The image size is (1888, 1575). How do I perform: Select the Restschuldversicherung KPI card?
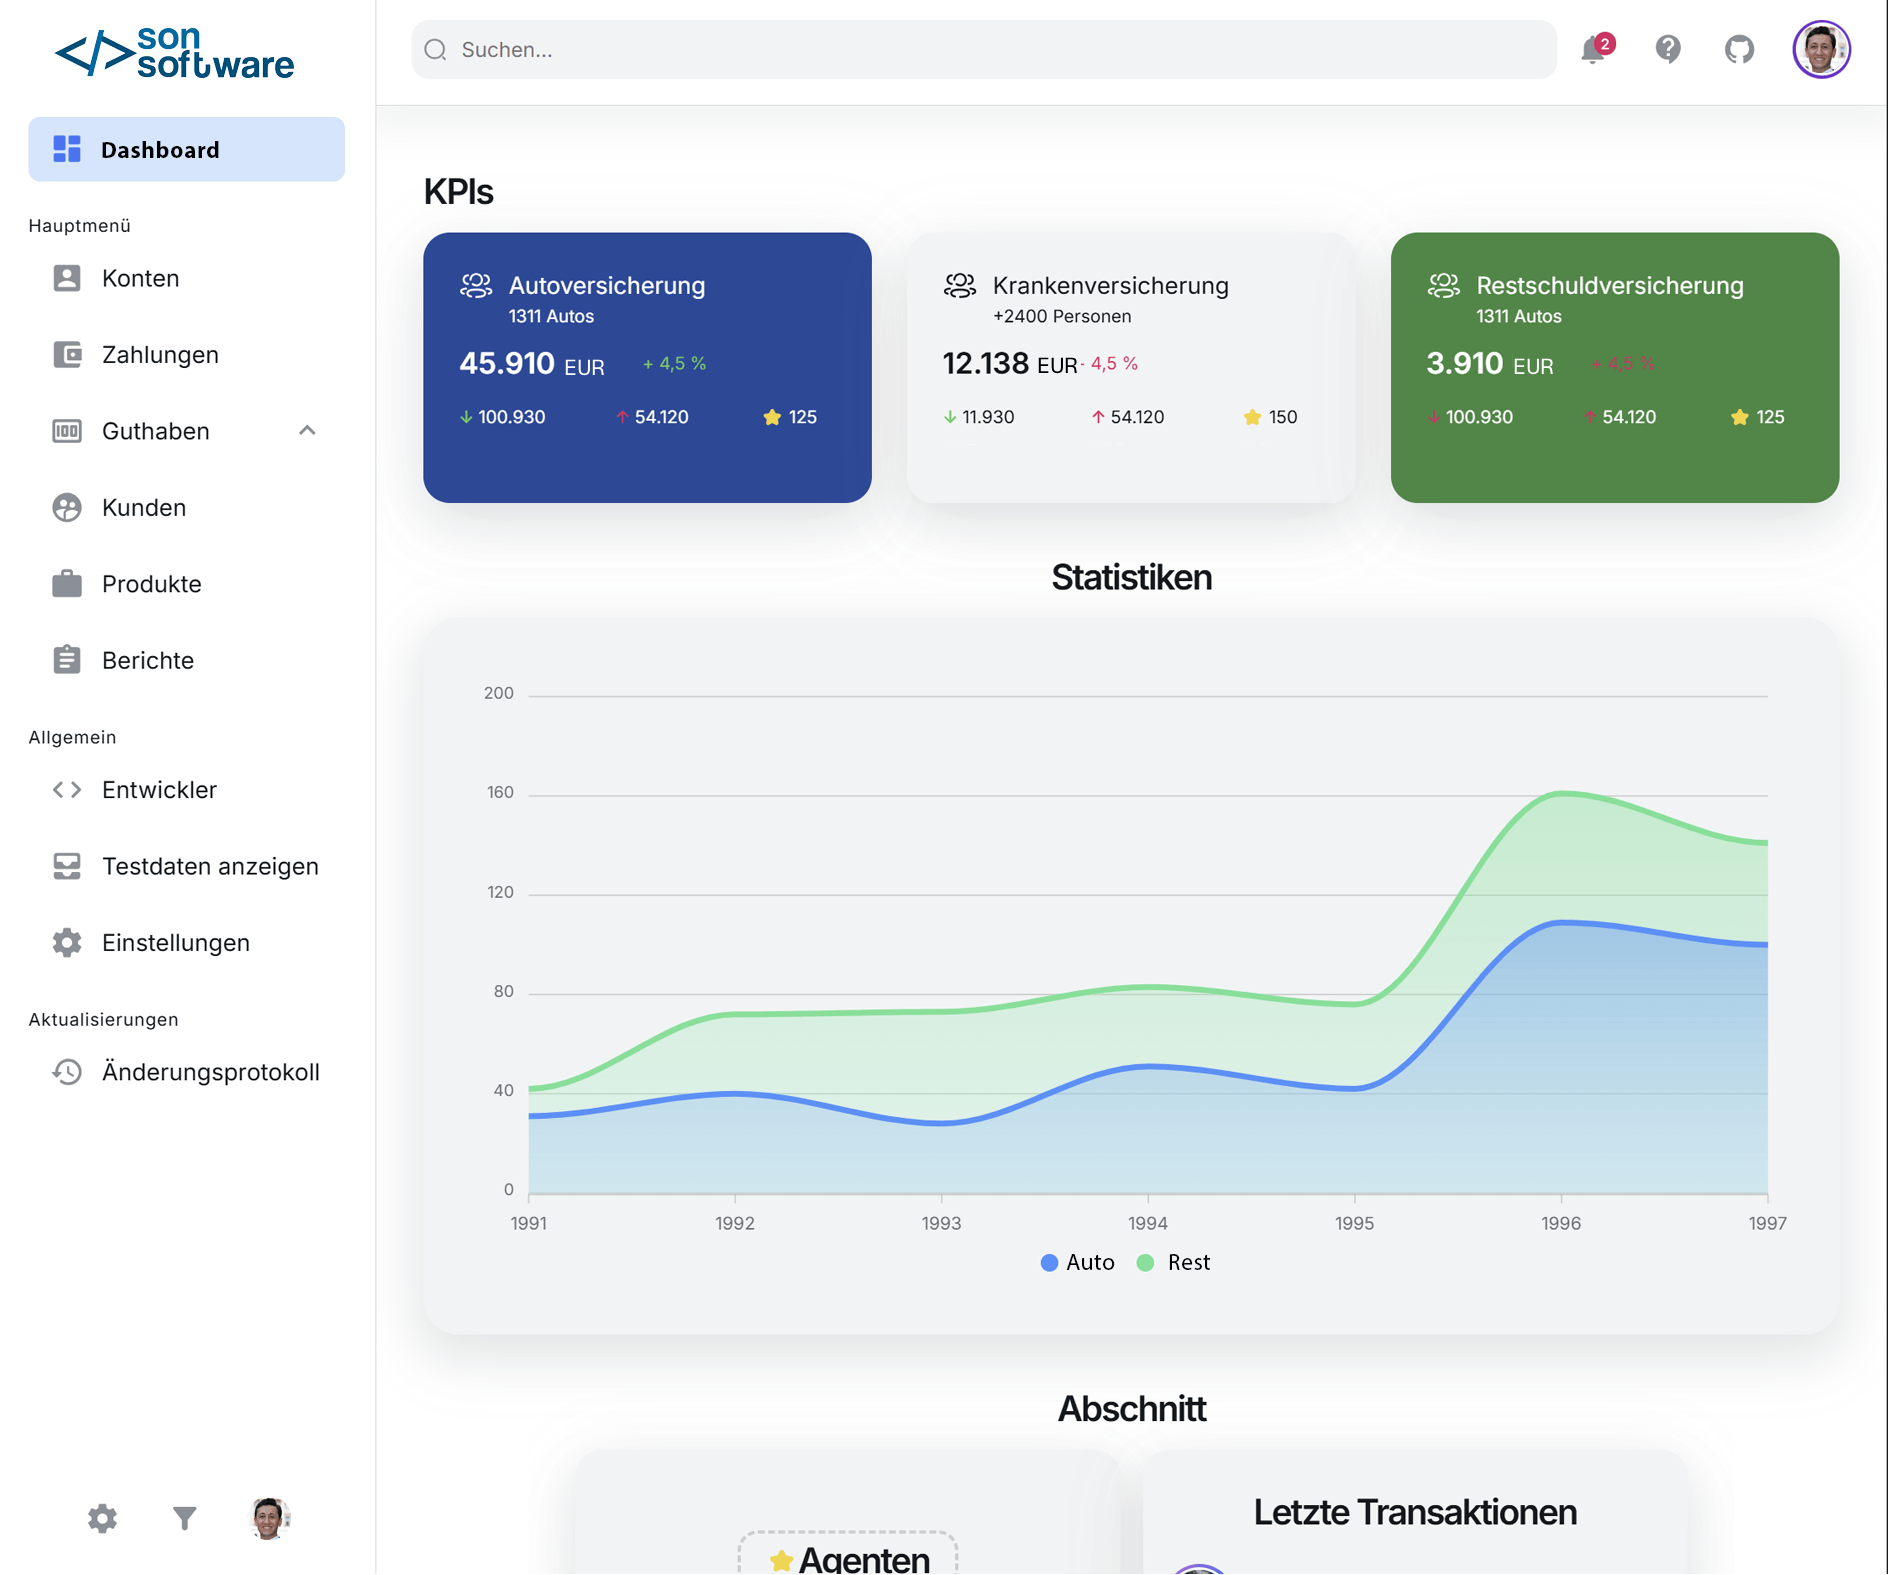[x=1614, y=367]
